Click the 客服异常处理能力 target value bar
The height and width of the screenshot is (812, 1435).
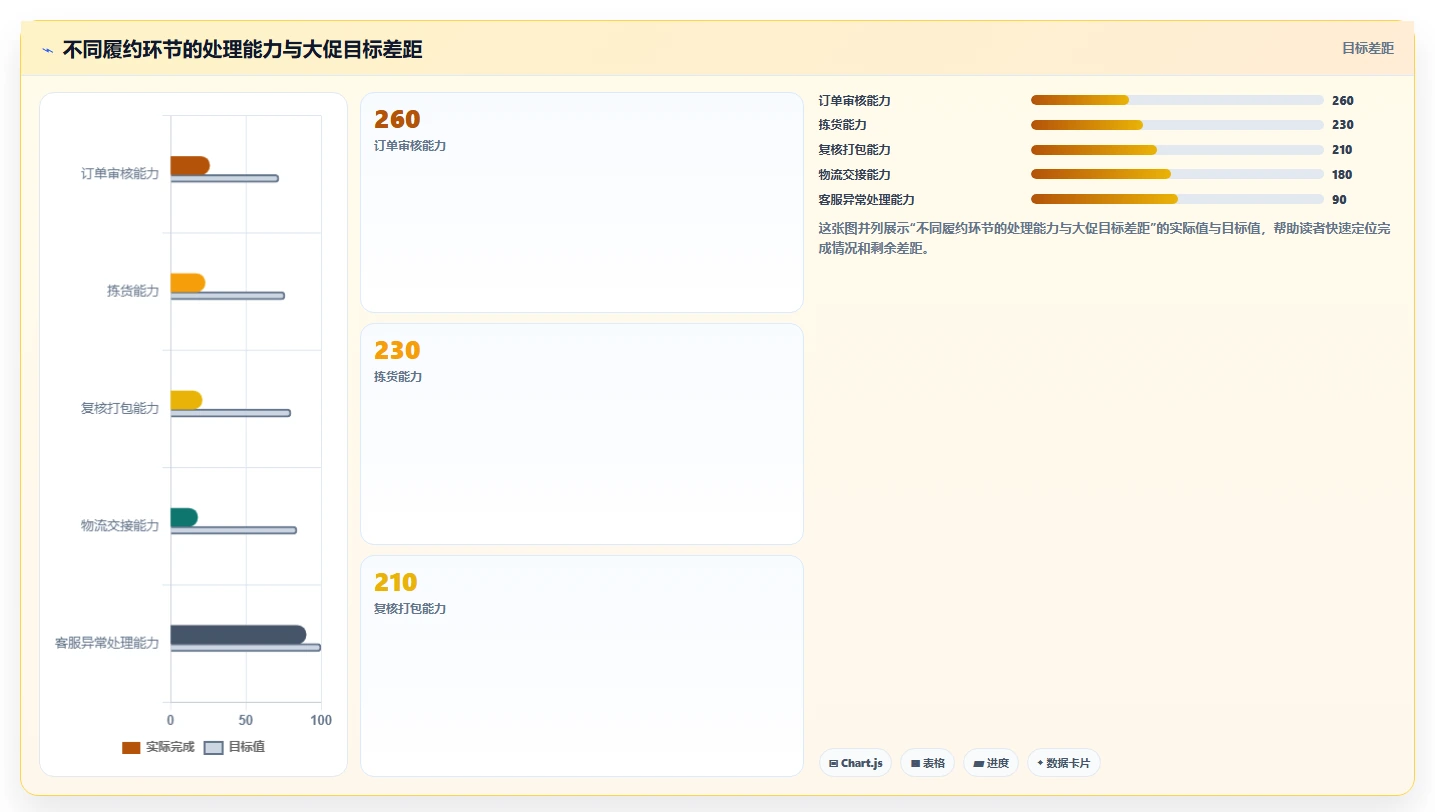pos(246,647)
